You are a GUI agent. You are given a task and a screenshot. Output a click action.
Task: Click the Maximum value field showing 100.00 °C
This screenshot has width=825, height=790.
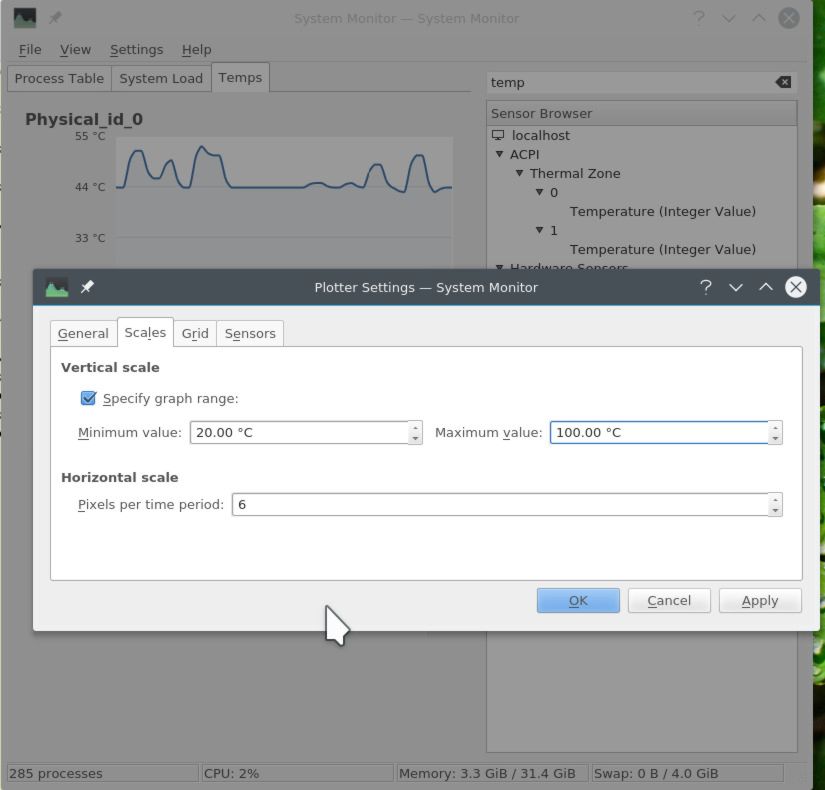[659, 433]
